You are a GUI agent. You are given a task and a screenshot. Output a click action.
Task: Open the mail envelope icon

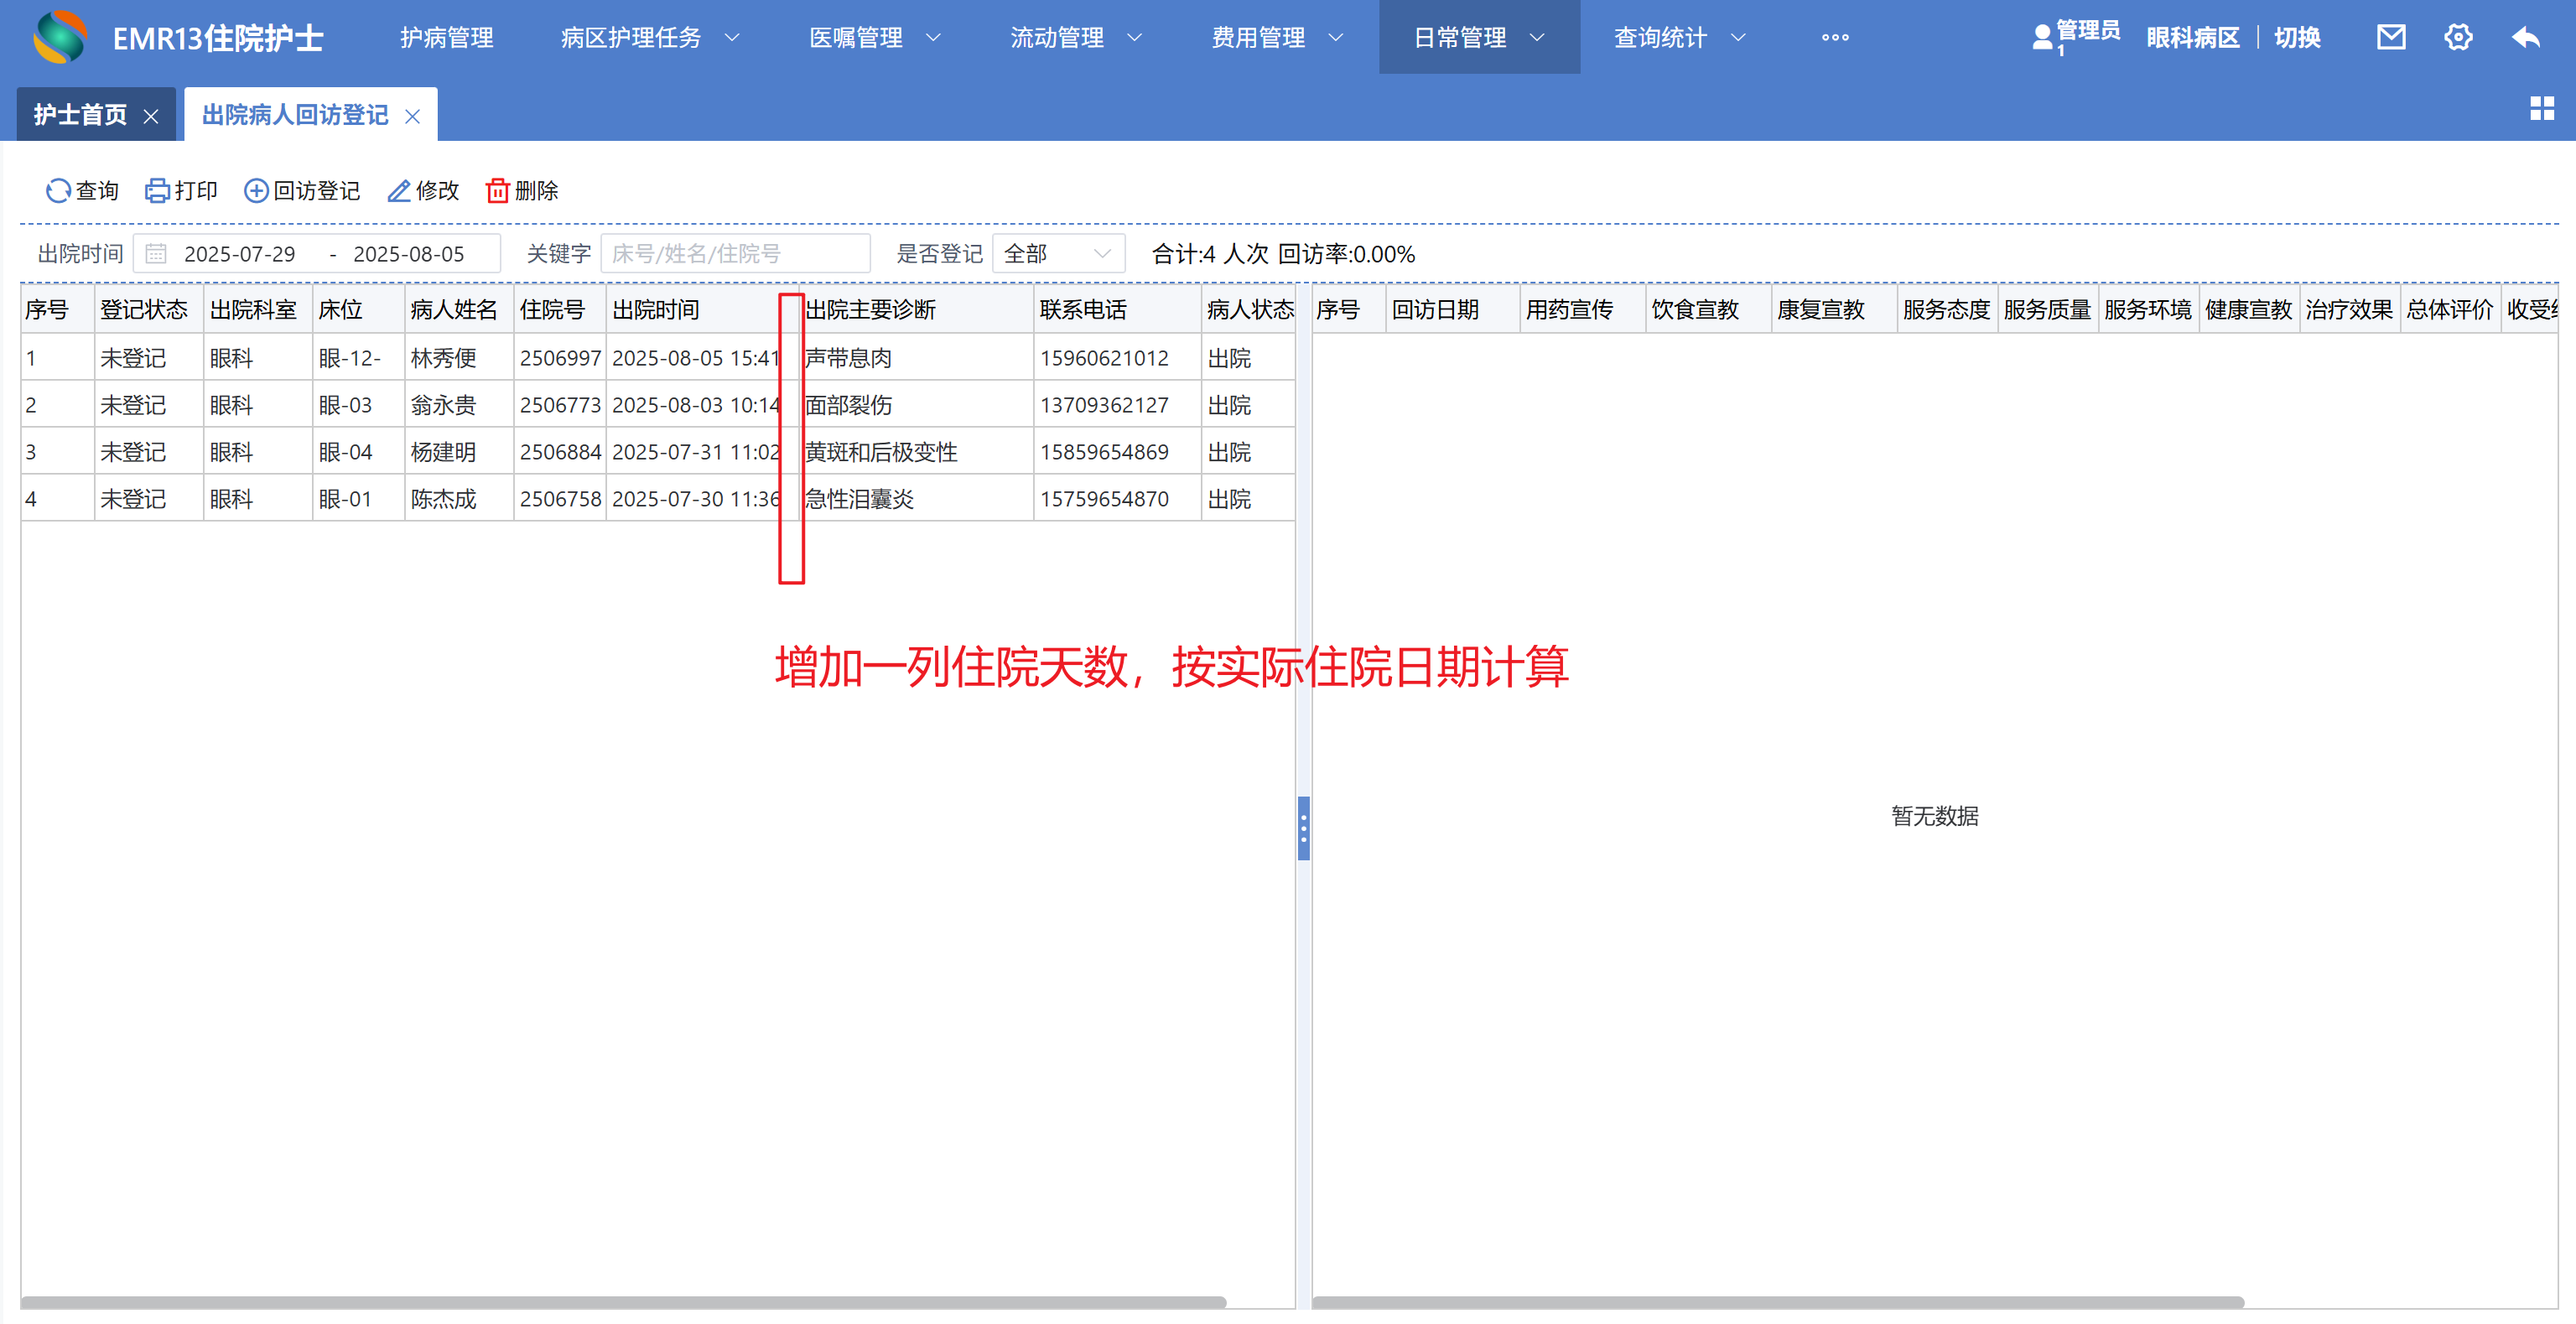click(2390, 37)
